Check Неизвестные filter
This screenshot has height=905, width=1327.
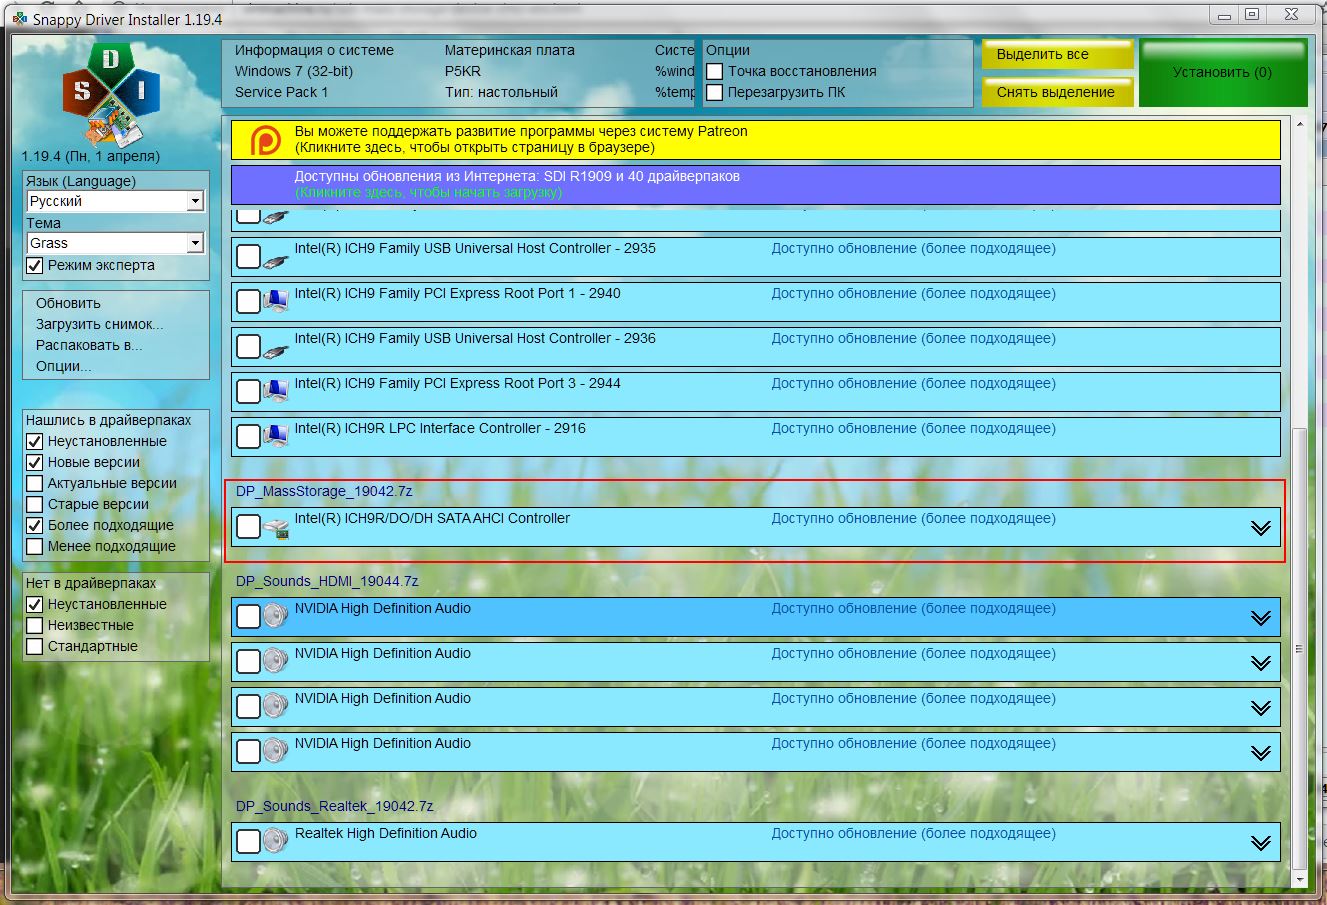pyautogui.click(x=35, y=626)
